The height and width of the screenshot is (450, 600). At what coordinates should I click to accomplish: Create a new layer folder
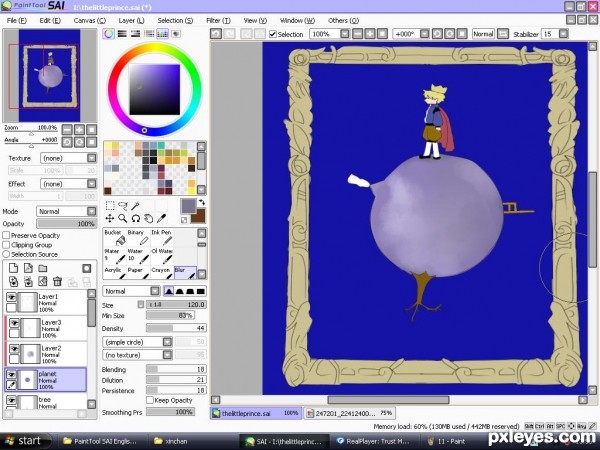[43, 268]
